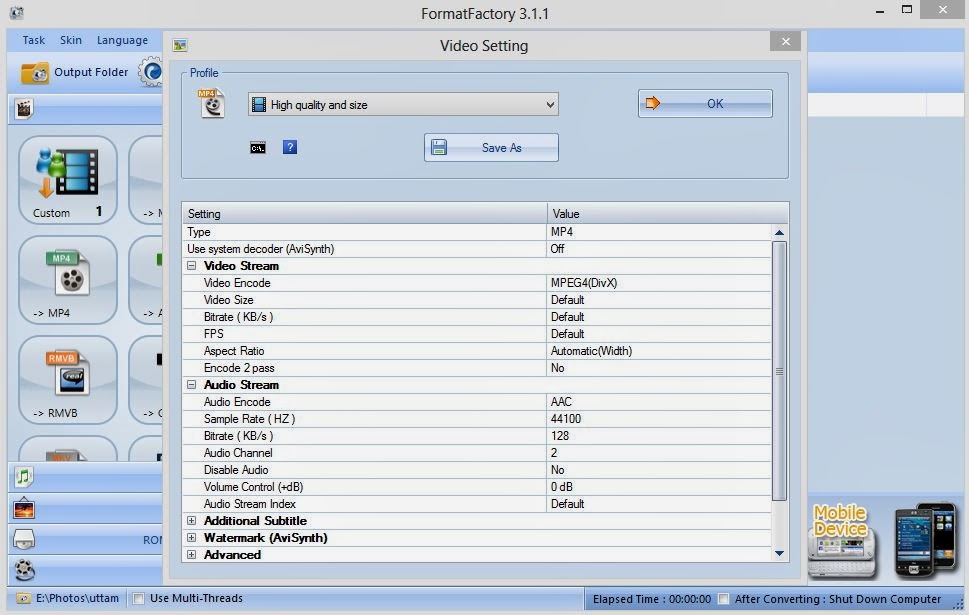Click the Value column header
The height and width of the screenshot is (615, 969).
click(667, 214)
